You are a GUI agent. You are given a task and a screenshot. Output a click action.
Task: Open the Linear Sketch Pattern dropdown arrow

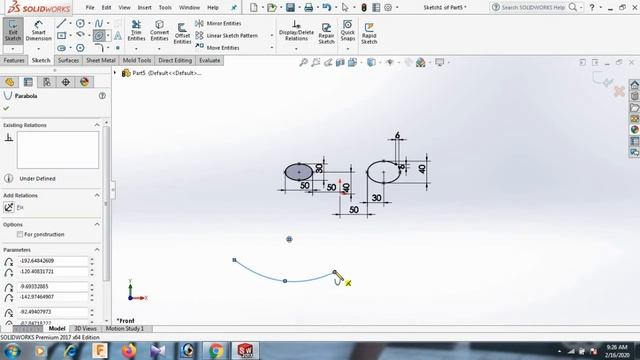(272, 36)
